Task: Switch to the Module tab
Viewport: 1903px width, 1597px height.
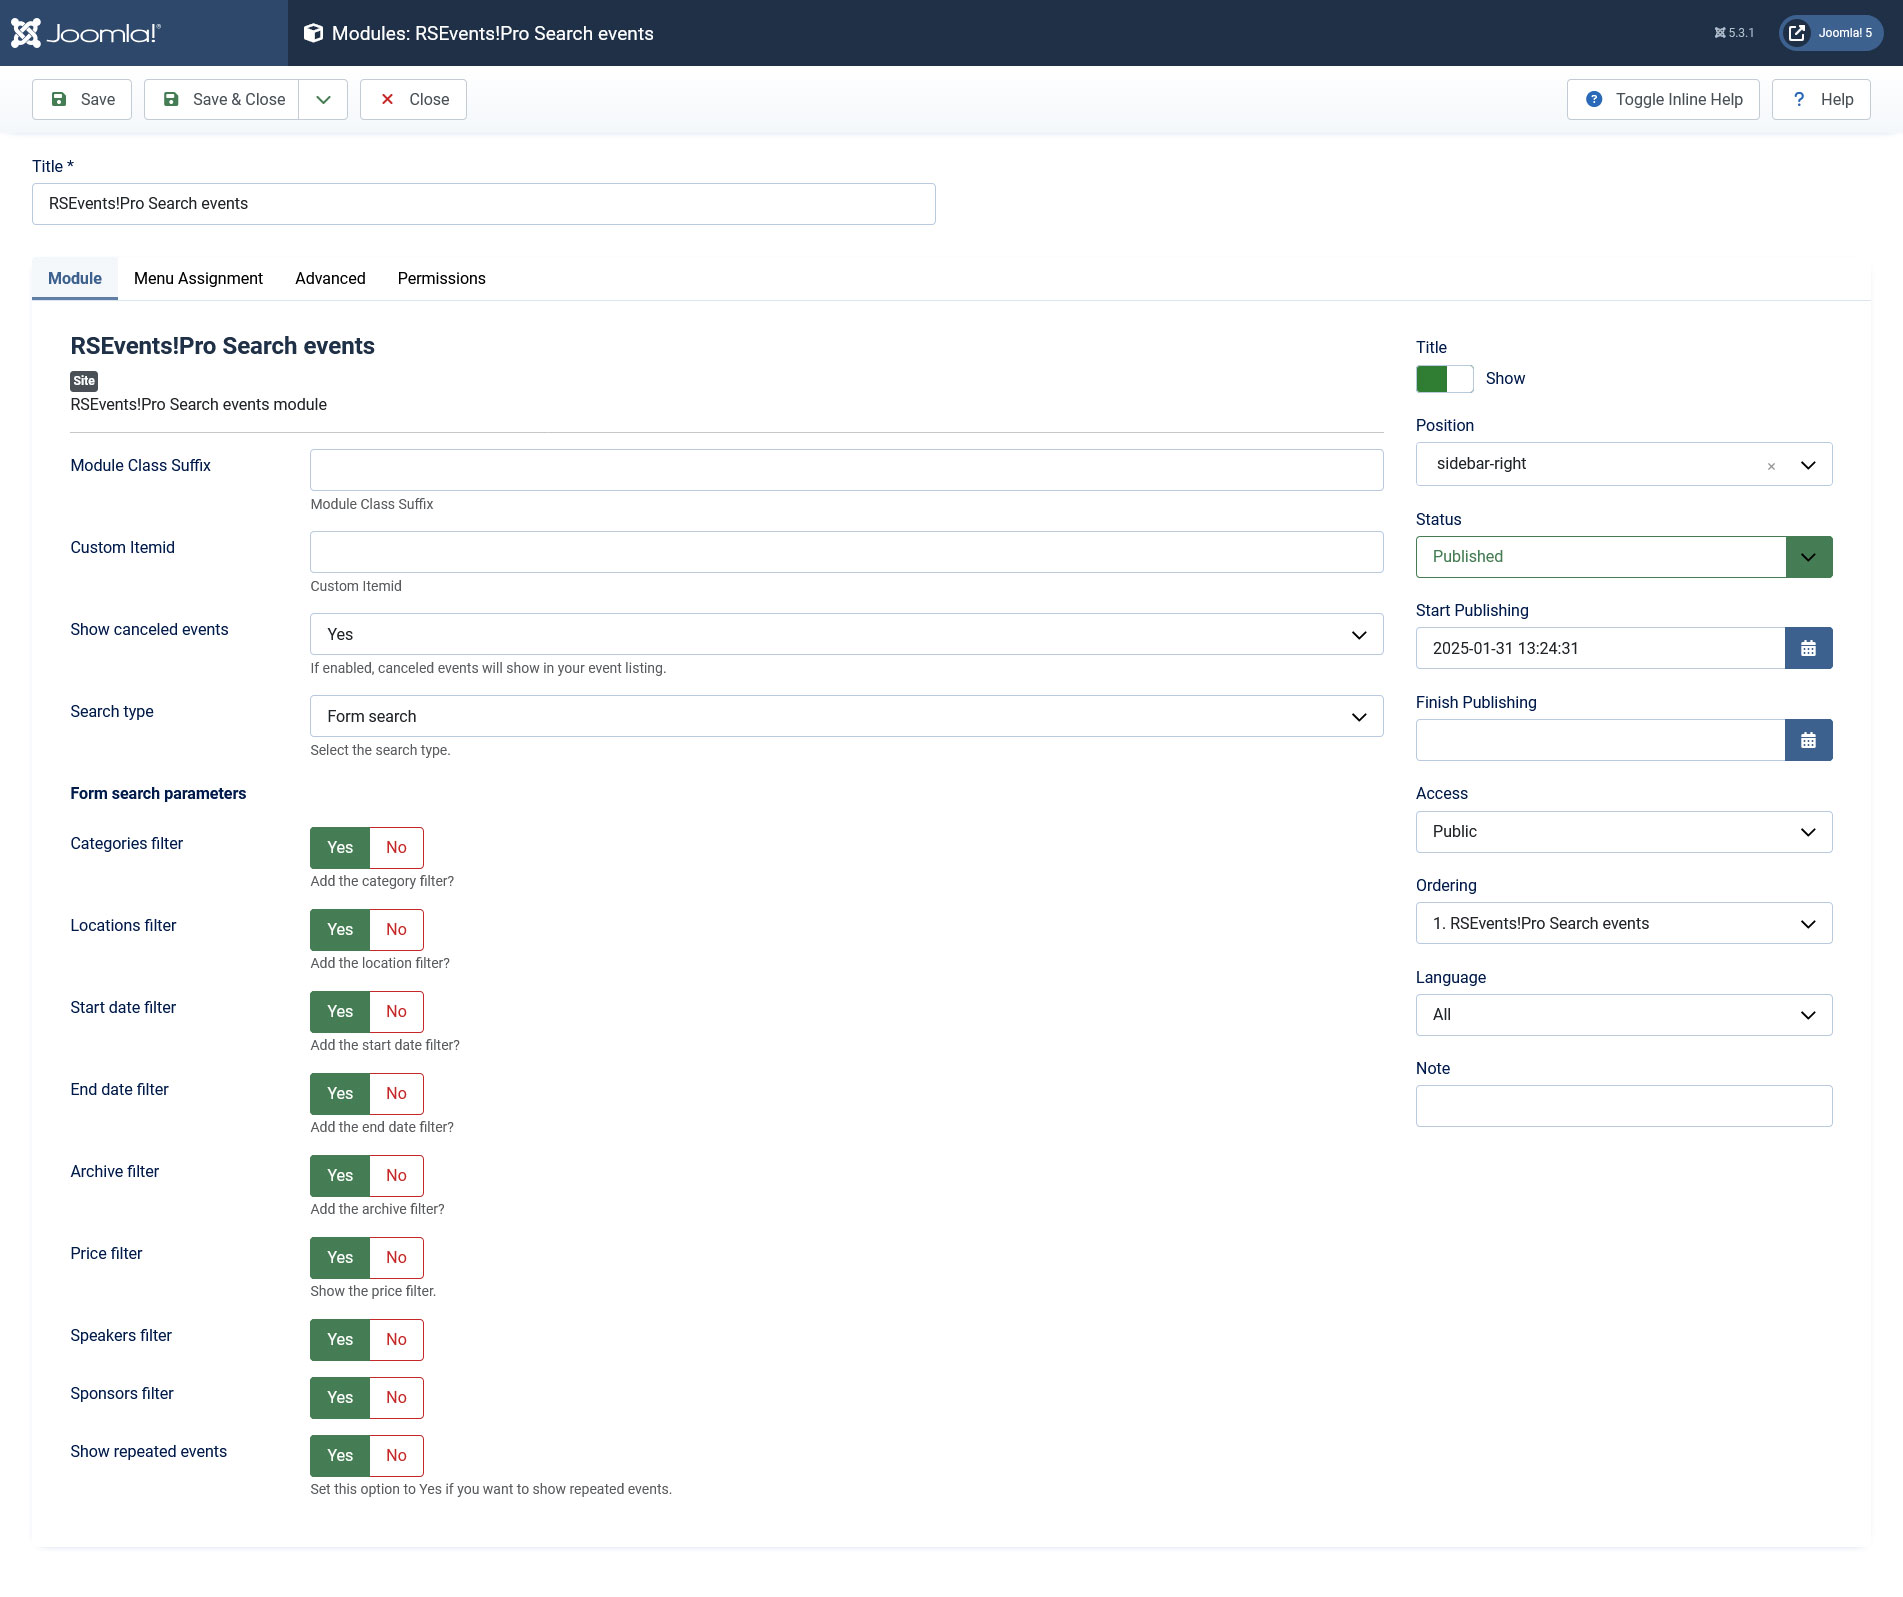Action: tap(75, 278)
